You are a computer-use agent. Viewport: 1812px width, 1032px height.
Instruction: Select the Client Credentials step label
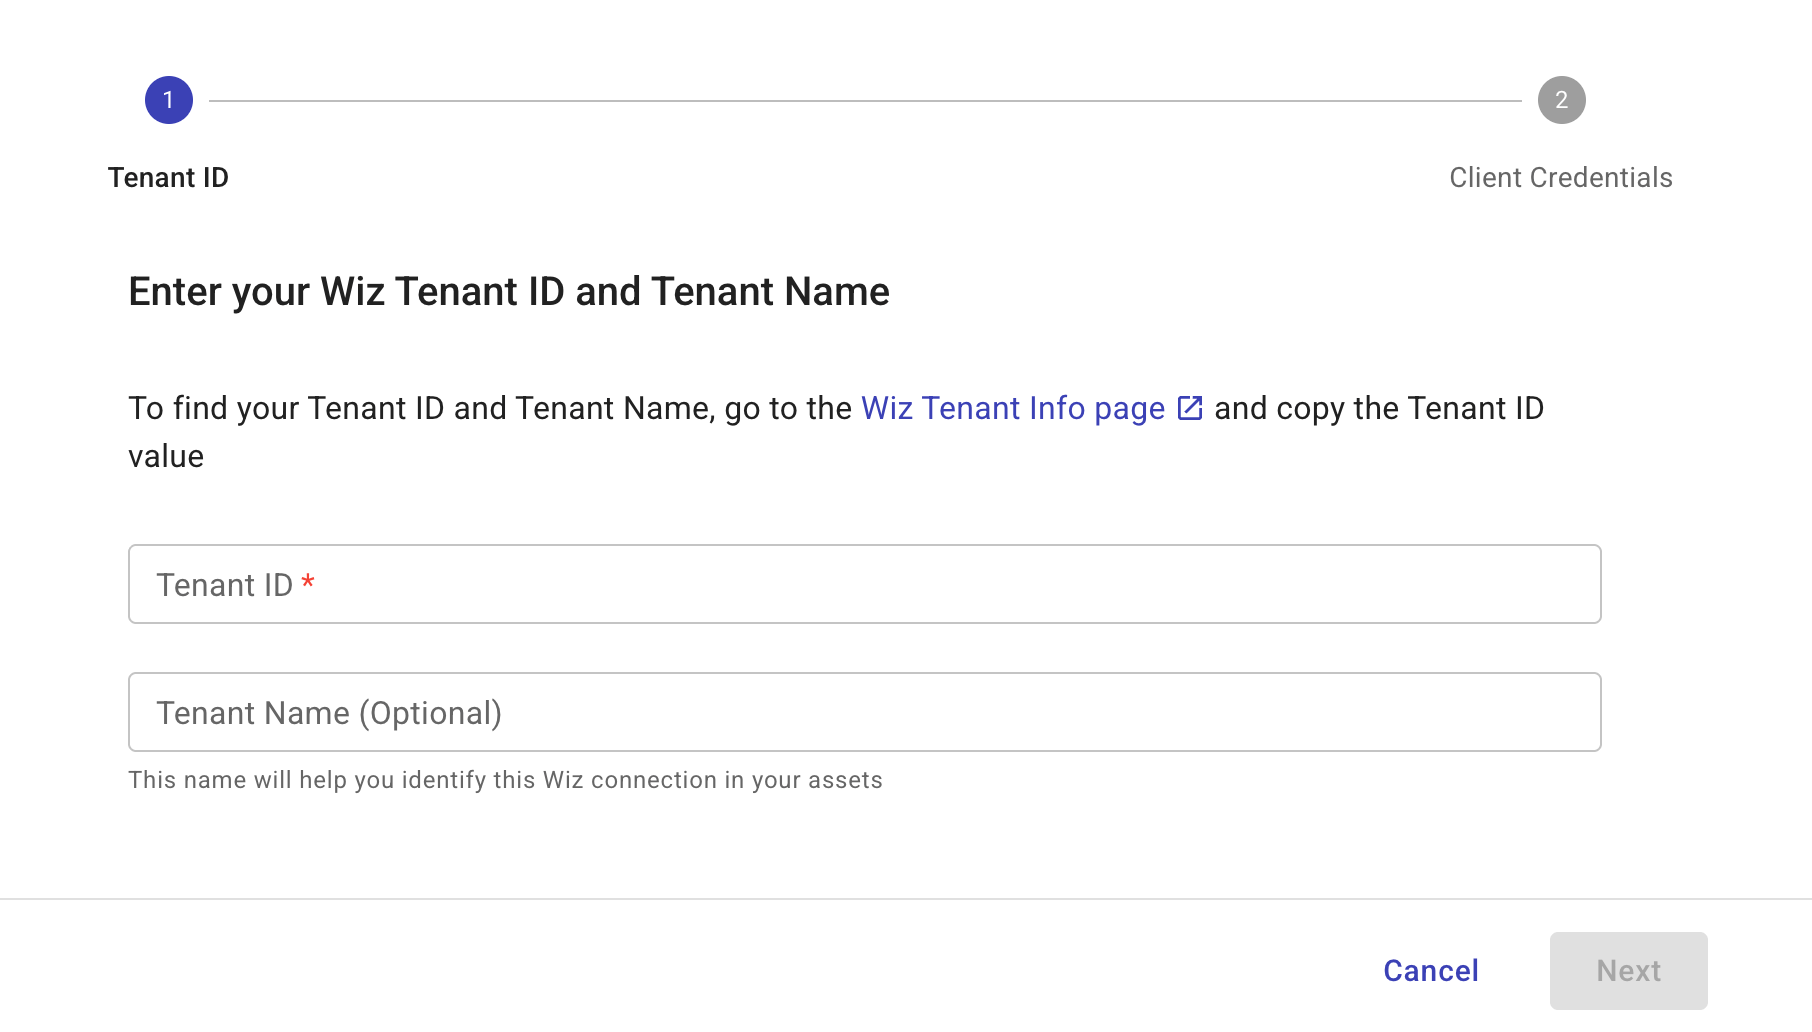[x=1560, y=178]
